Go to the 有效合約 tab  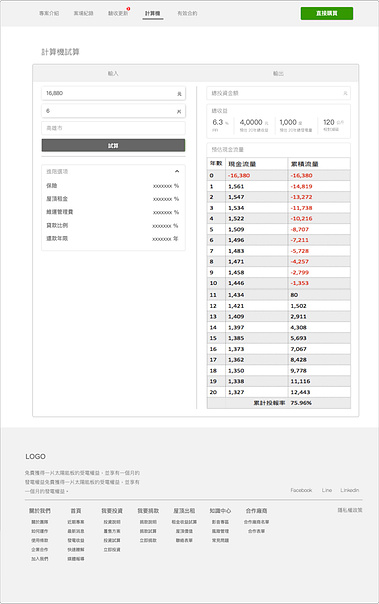pyautogui.click(x=187, y=13)
